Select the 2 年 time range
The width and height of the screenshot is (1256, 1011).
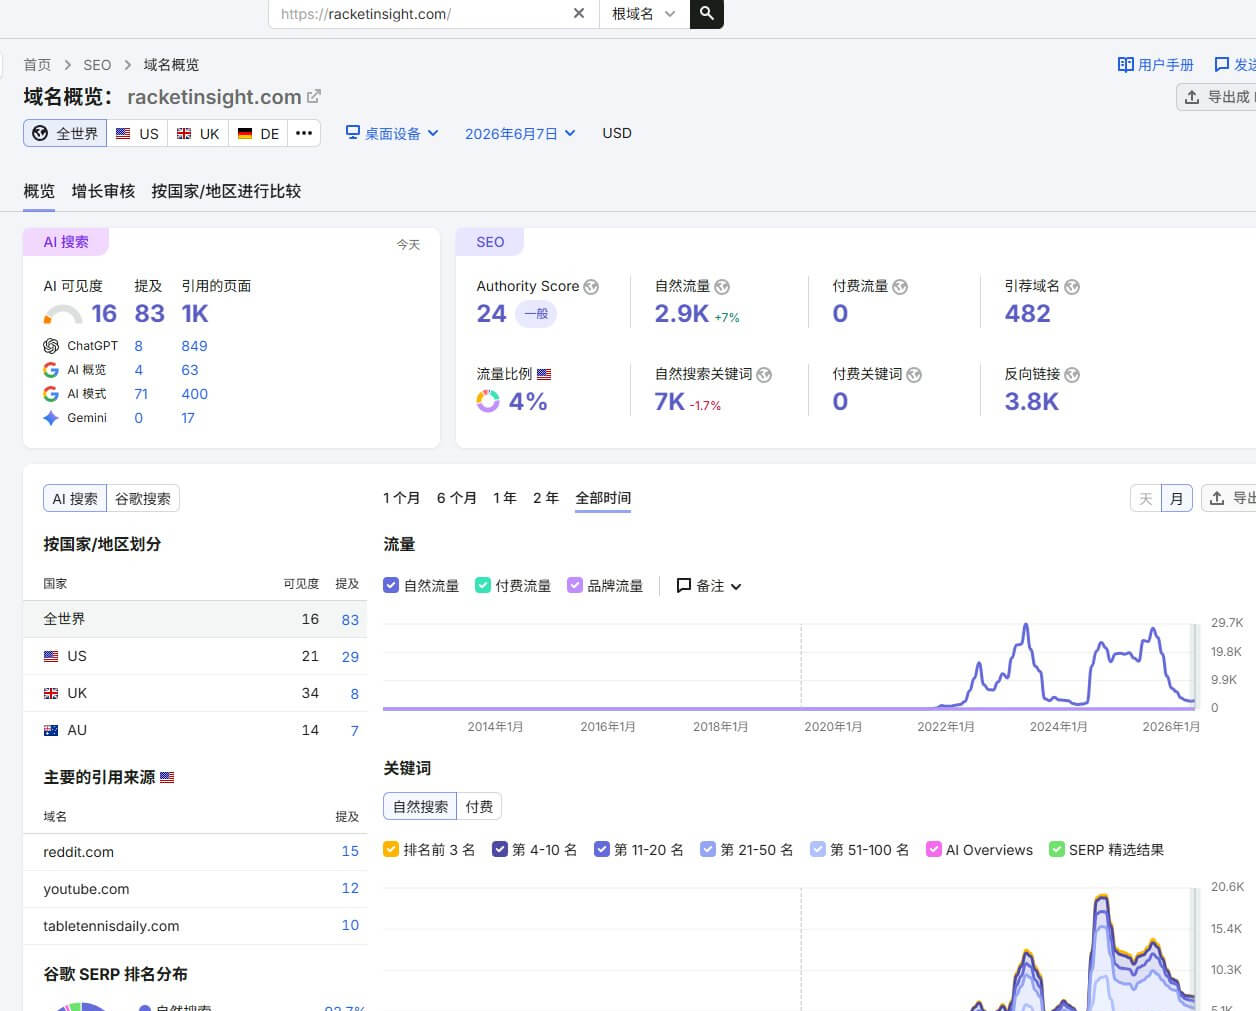click(546, 498)
